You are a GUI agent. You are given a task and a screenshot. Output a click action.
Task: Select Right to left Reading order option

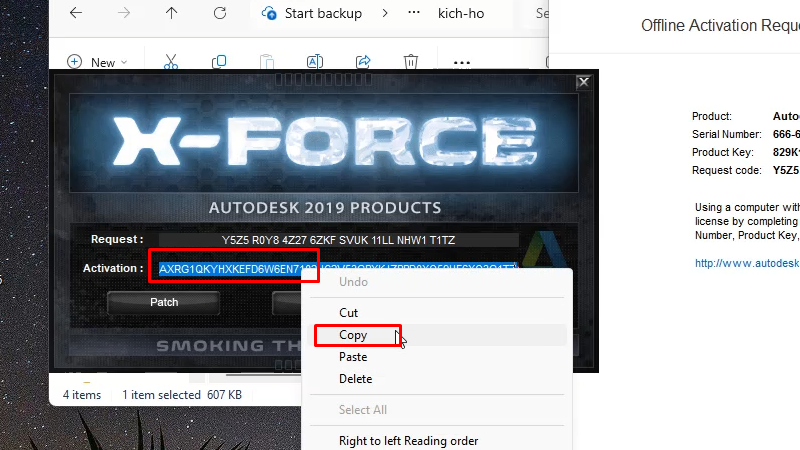[408, 441]
